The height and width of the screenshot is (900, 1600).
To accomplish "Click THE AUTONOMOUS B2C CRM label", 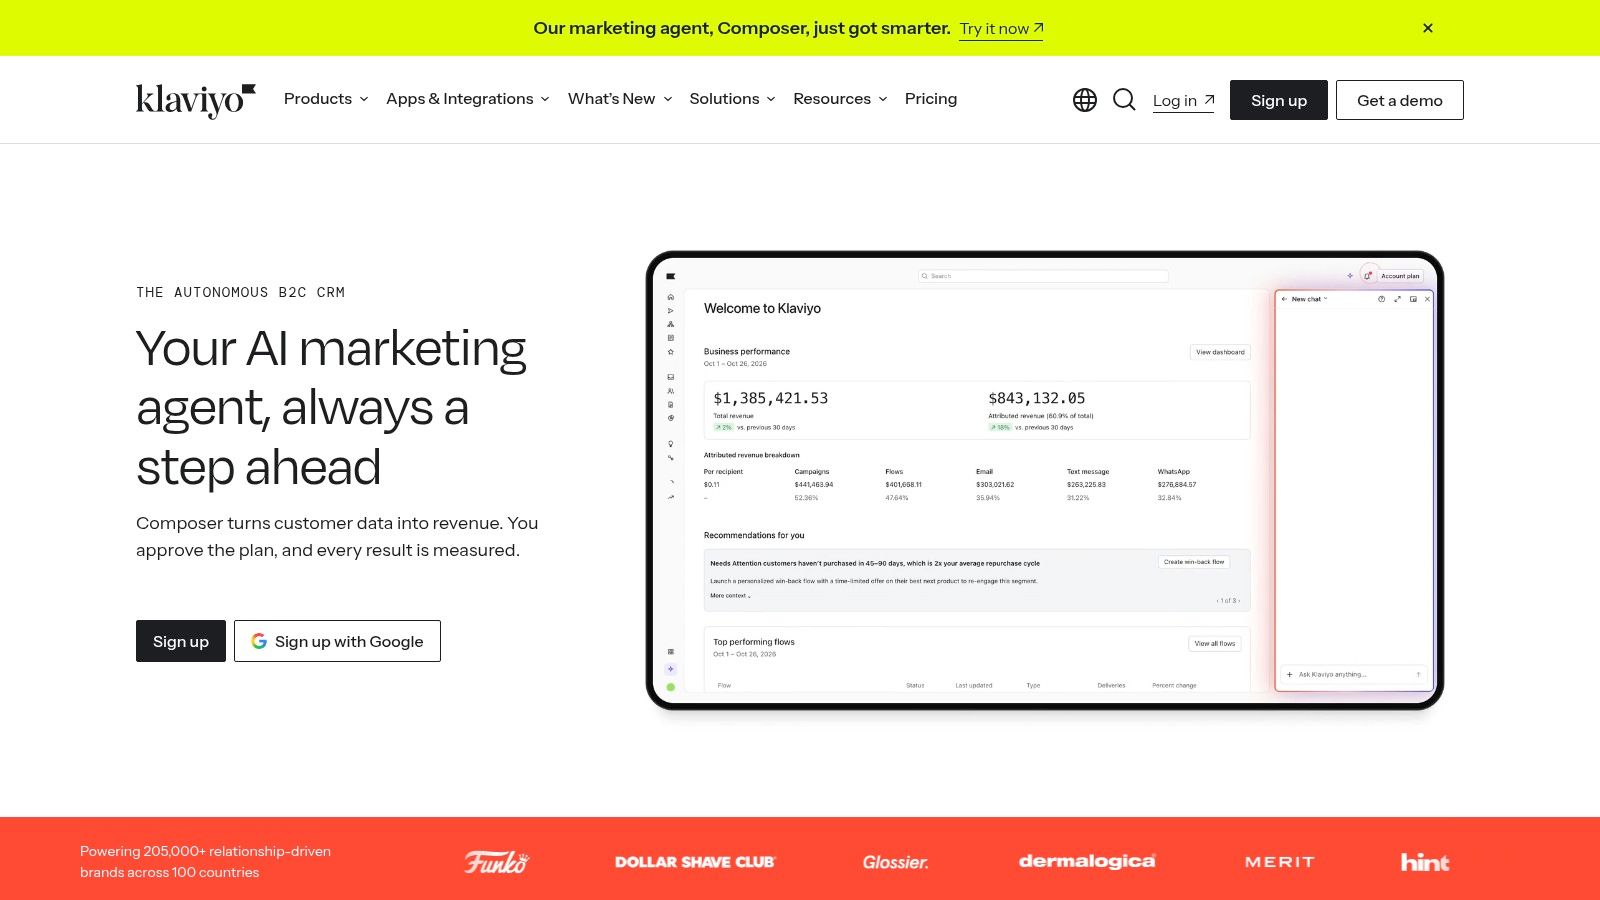I will (240, 292).
